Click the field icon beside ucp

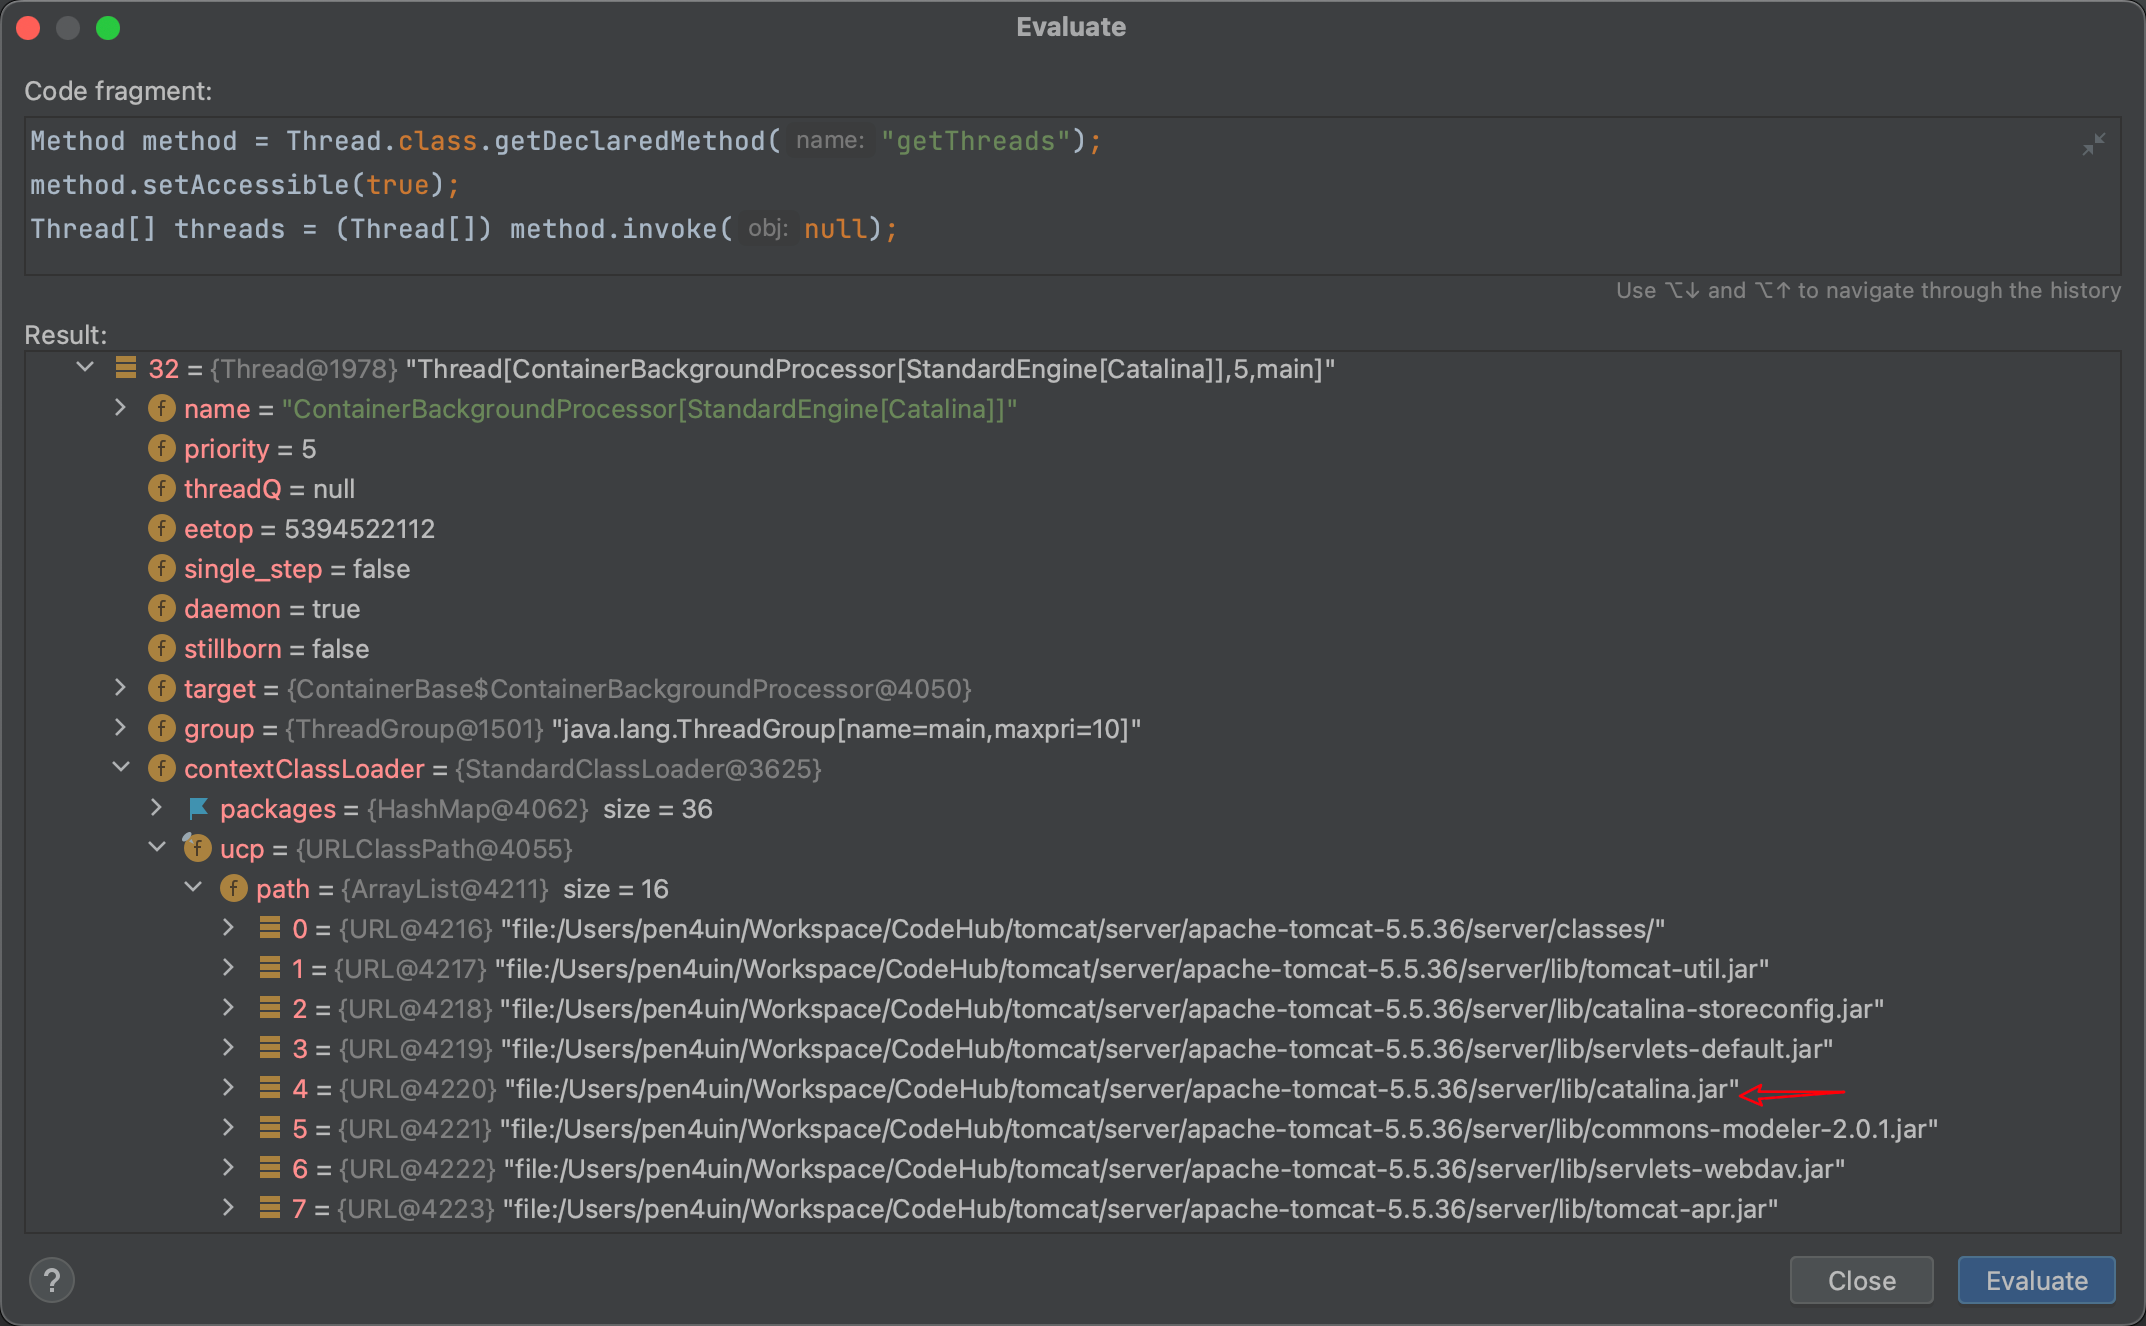pyautogui.click(x=197, y=848)
